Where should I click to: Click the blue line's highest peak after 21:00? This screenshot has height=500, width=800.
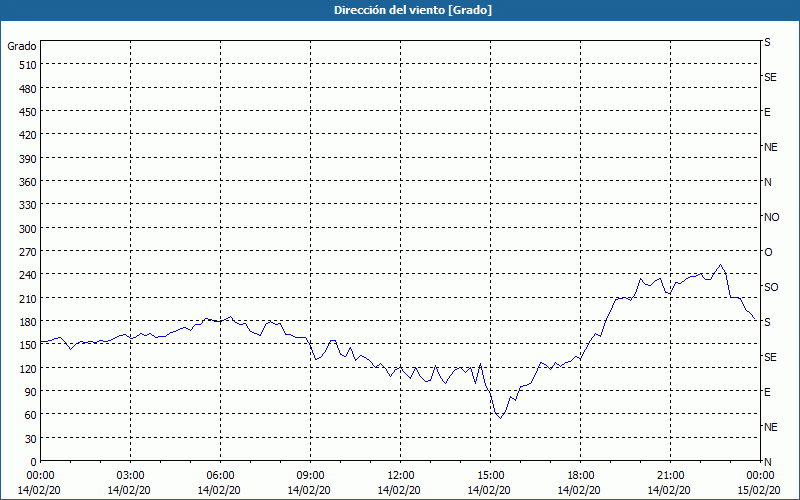point(720,265)
